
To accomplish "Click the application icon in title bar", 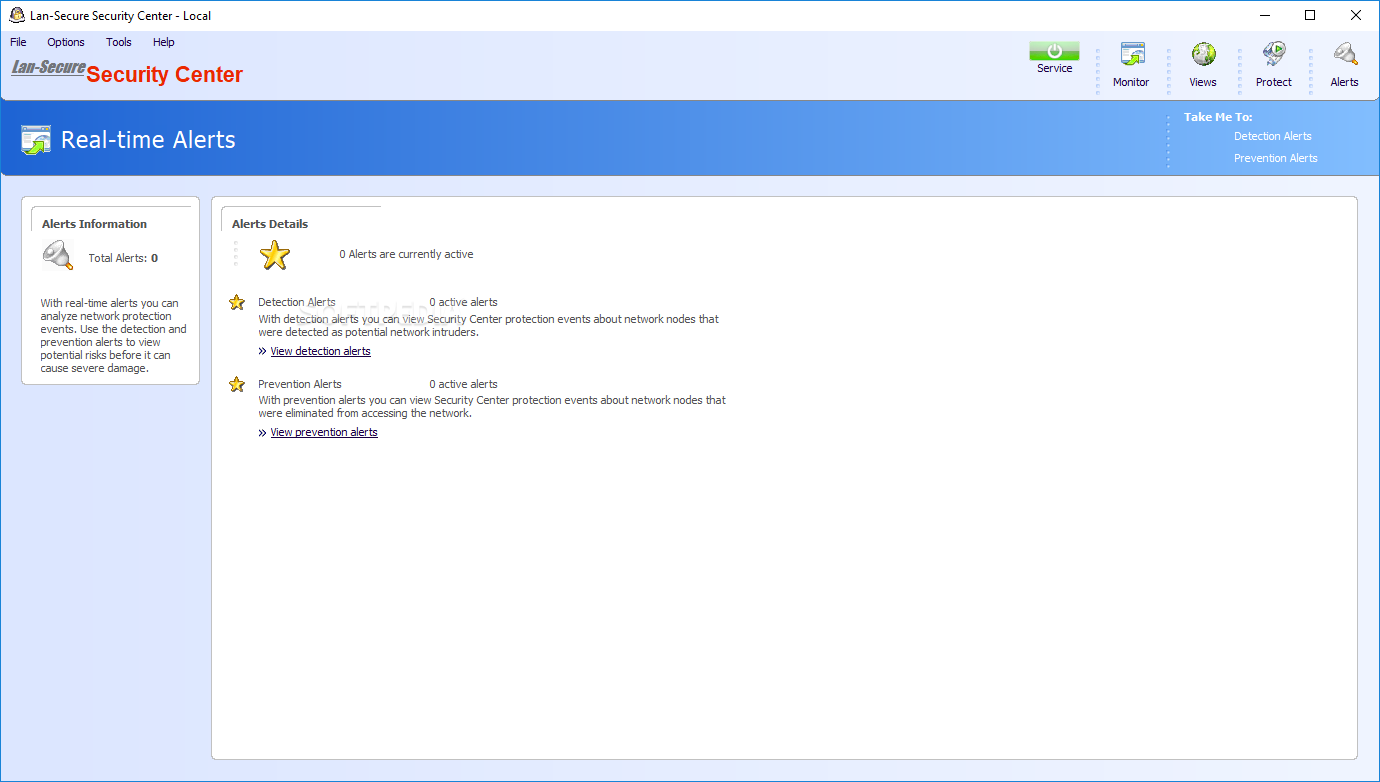I will (16, 15).
